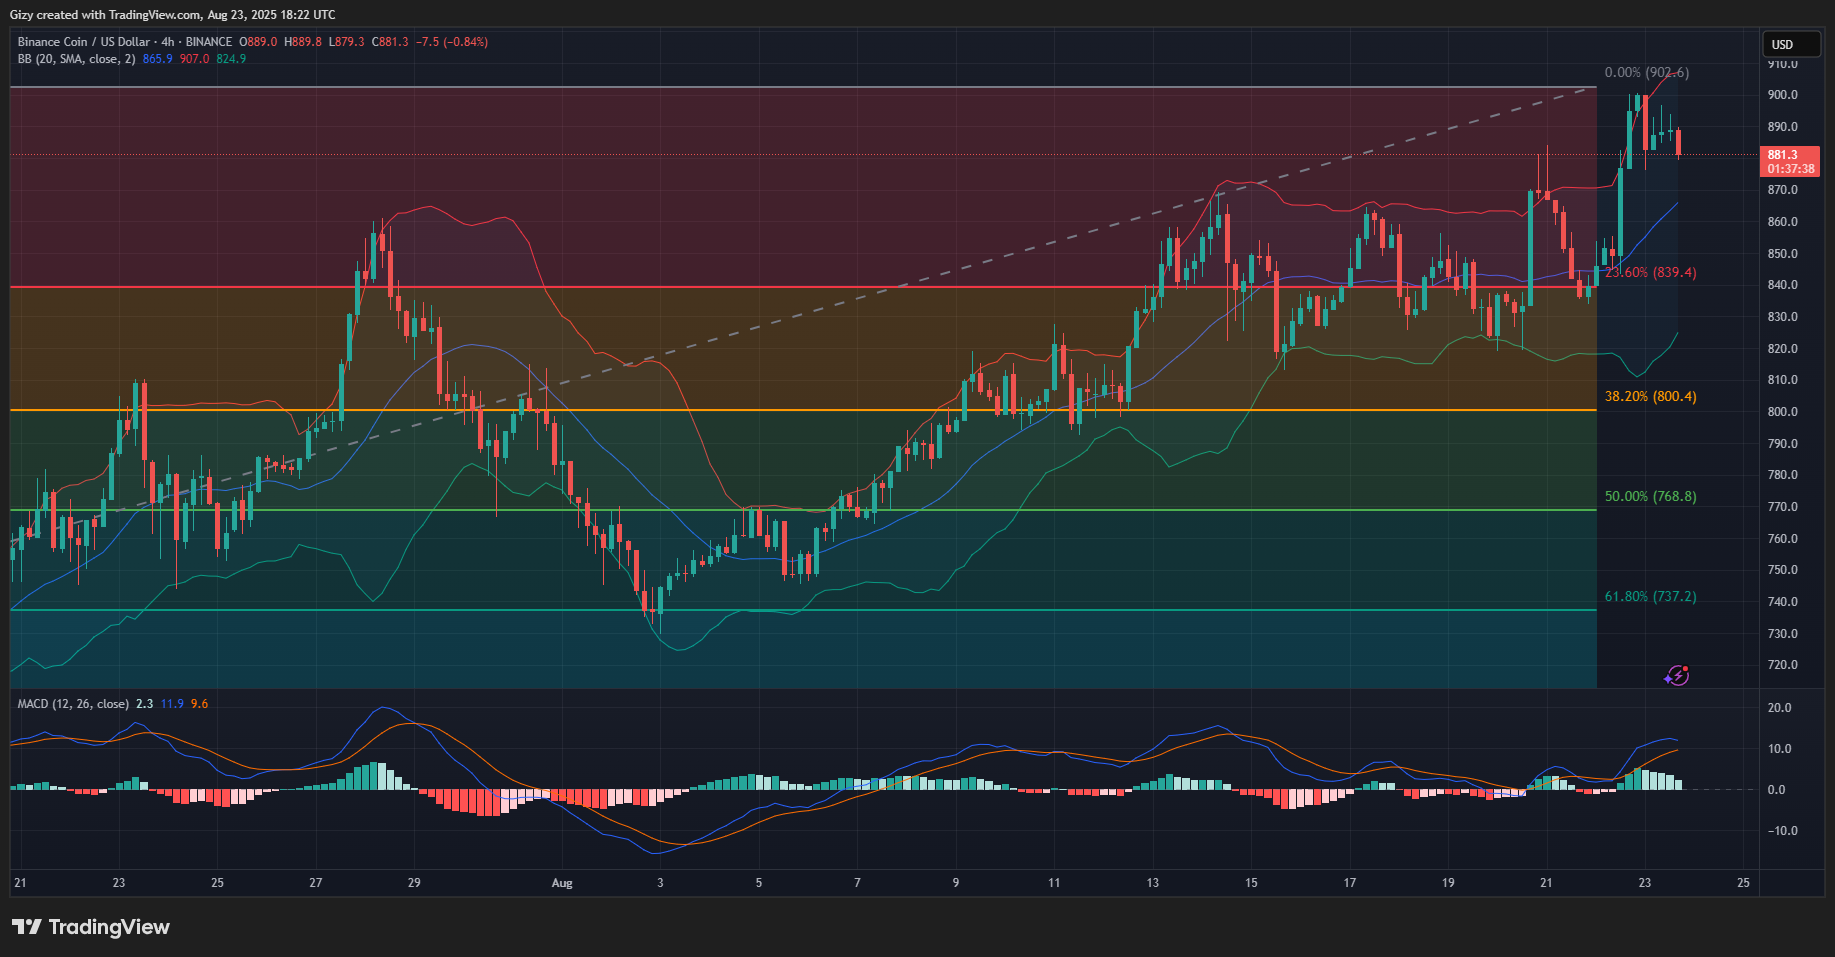Click the 61.80% (737.2) Fibonacci level label
Viewport: 1835px width, 957px height.
1650,597
